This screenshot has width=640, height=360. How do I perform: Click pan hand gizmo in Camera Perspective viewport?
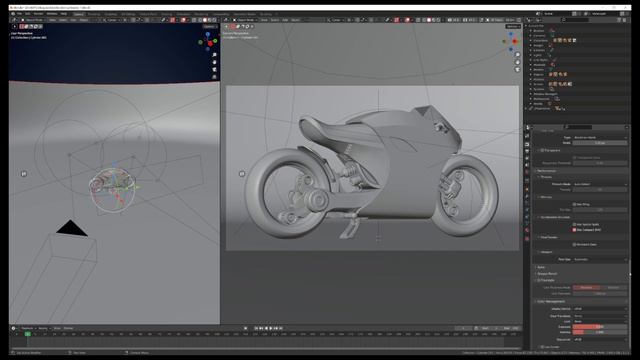[x=518, y=62]
